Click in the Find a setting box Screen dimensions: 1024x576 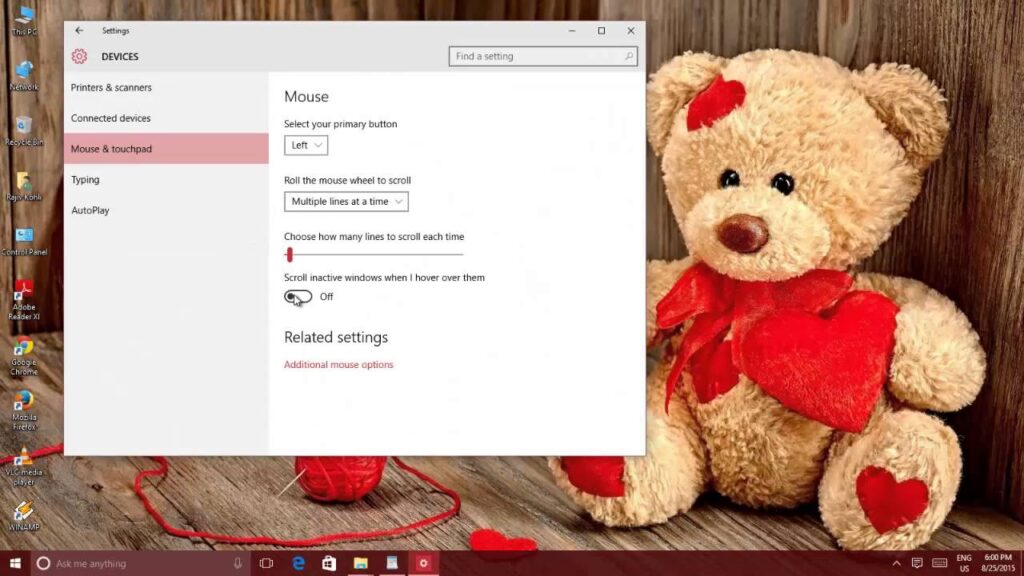tap(543, 56)
